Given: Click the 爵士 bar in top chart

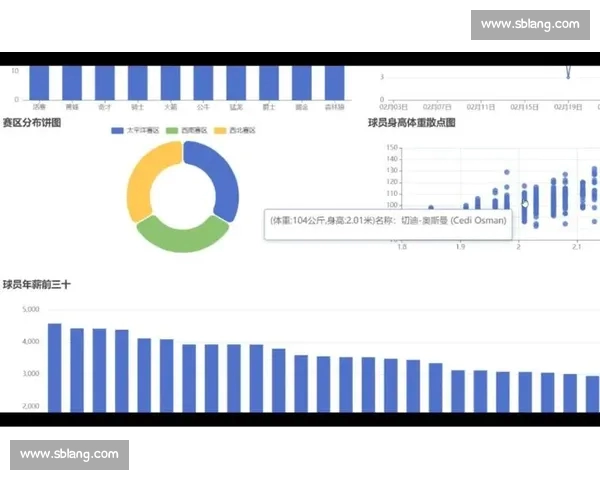Looking at the screenshot, I should click(x=268, y=83).
